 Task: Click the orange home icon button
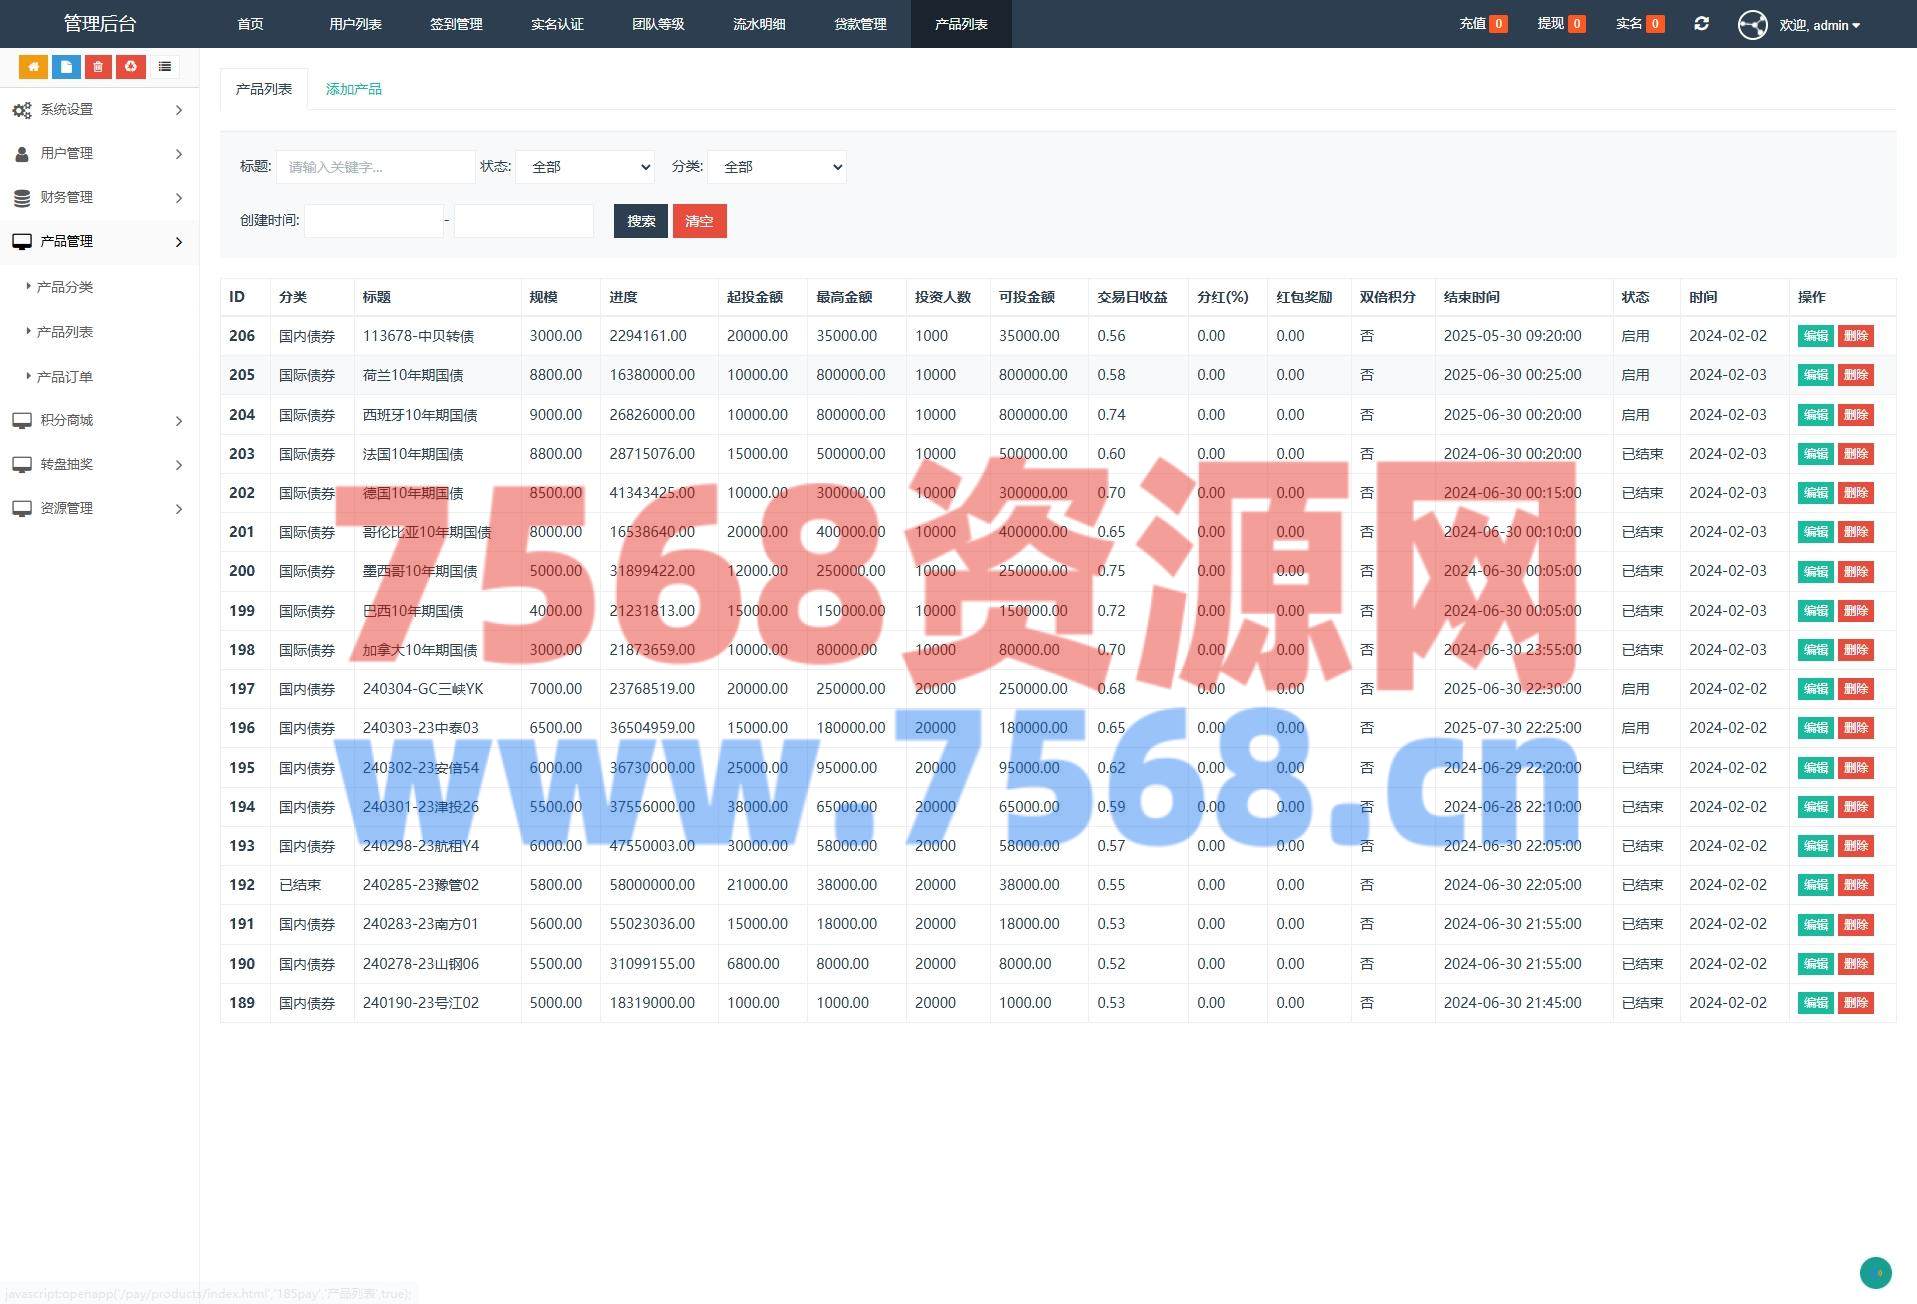(33, 67)
